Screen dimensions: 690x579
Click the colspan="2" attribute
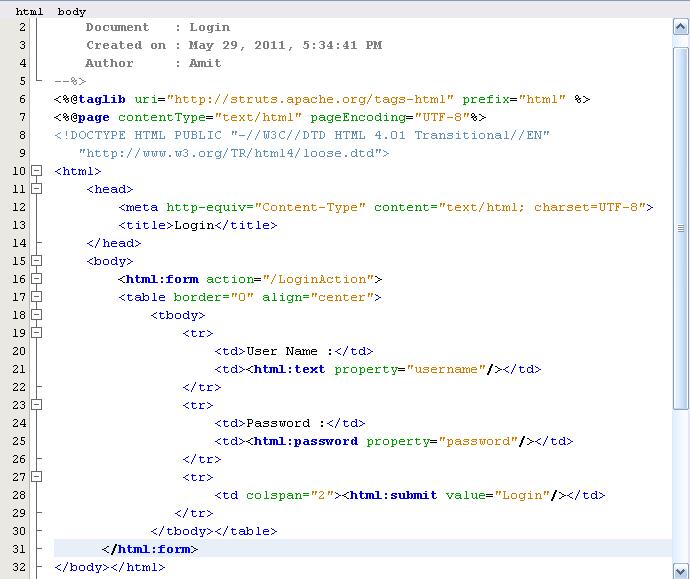[290, 495]
